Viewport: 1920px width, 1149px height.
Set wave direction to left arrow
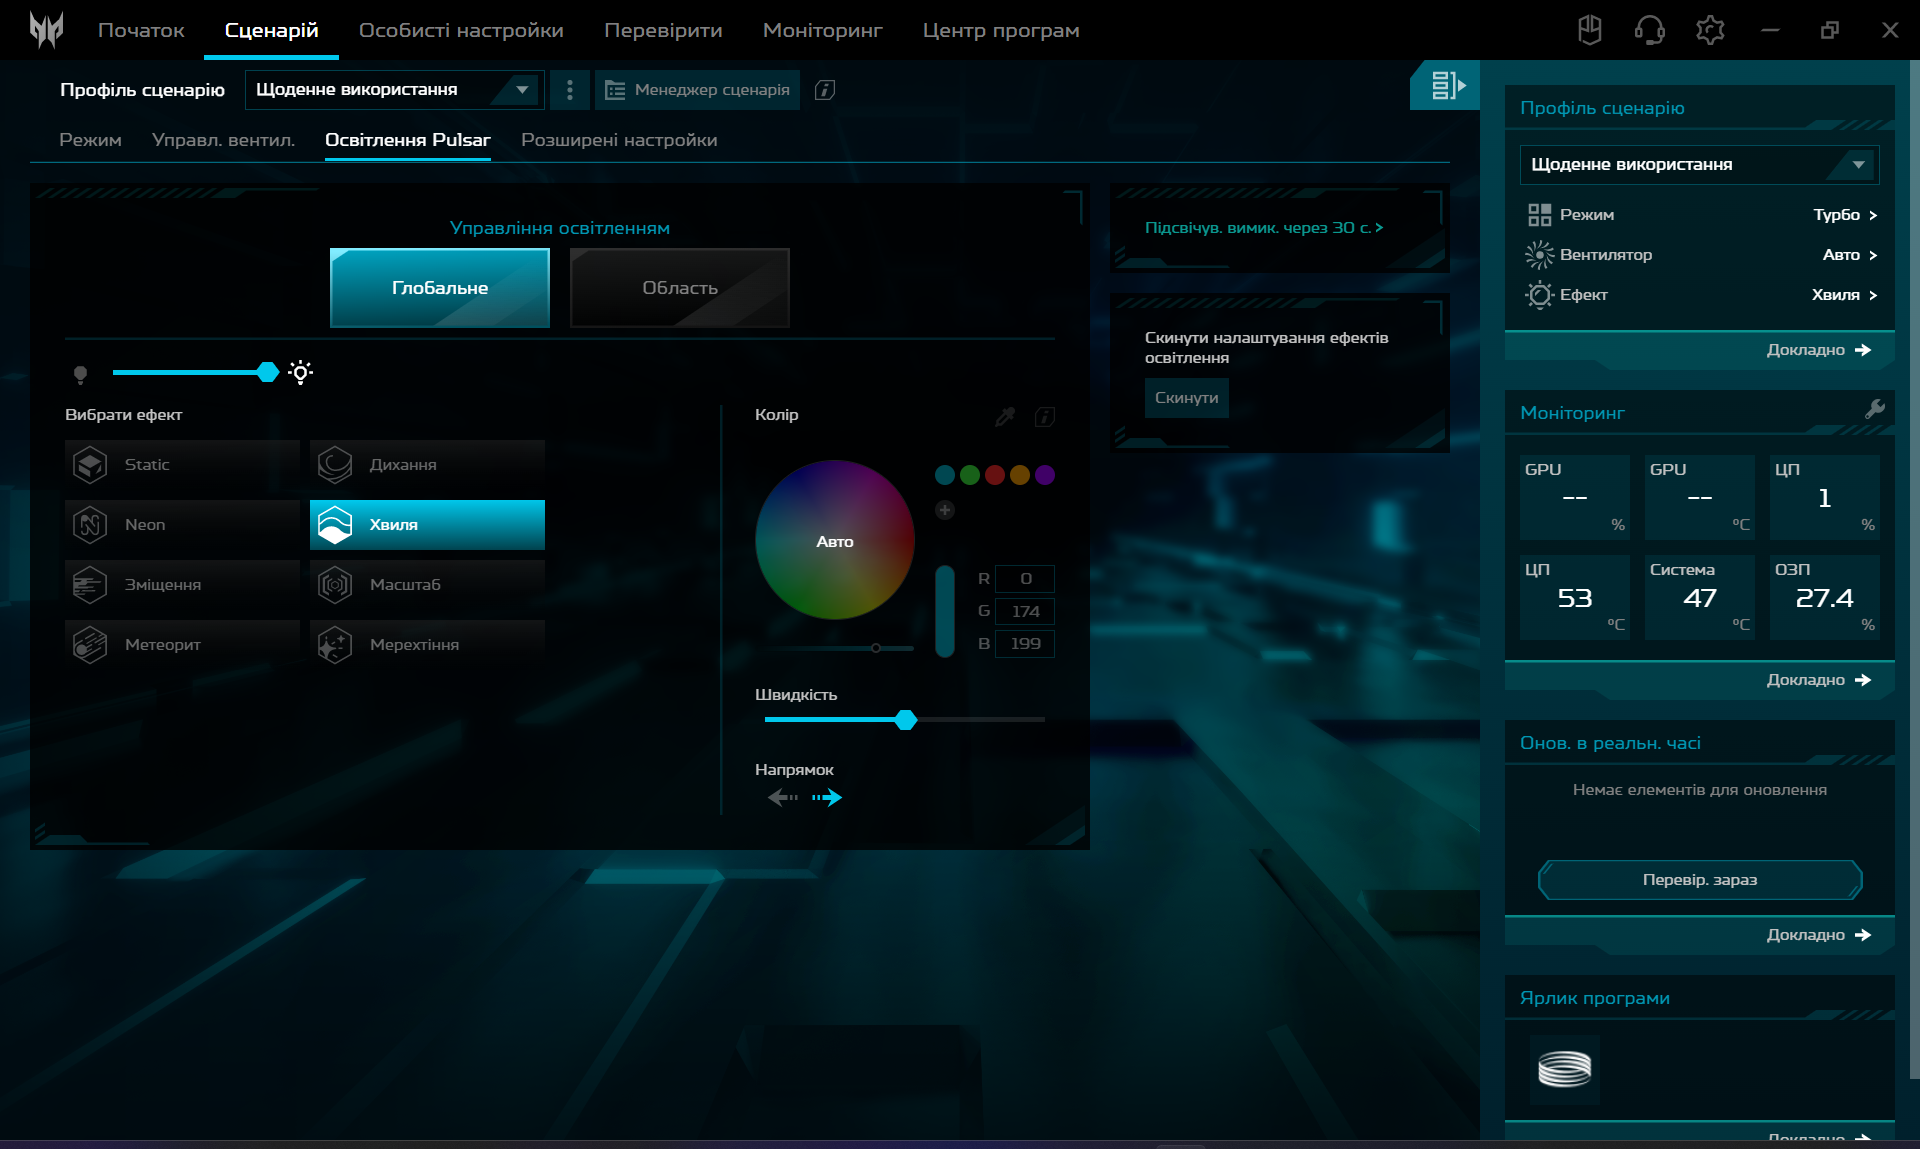click(x=782, y=797)
